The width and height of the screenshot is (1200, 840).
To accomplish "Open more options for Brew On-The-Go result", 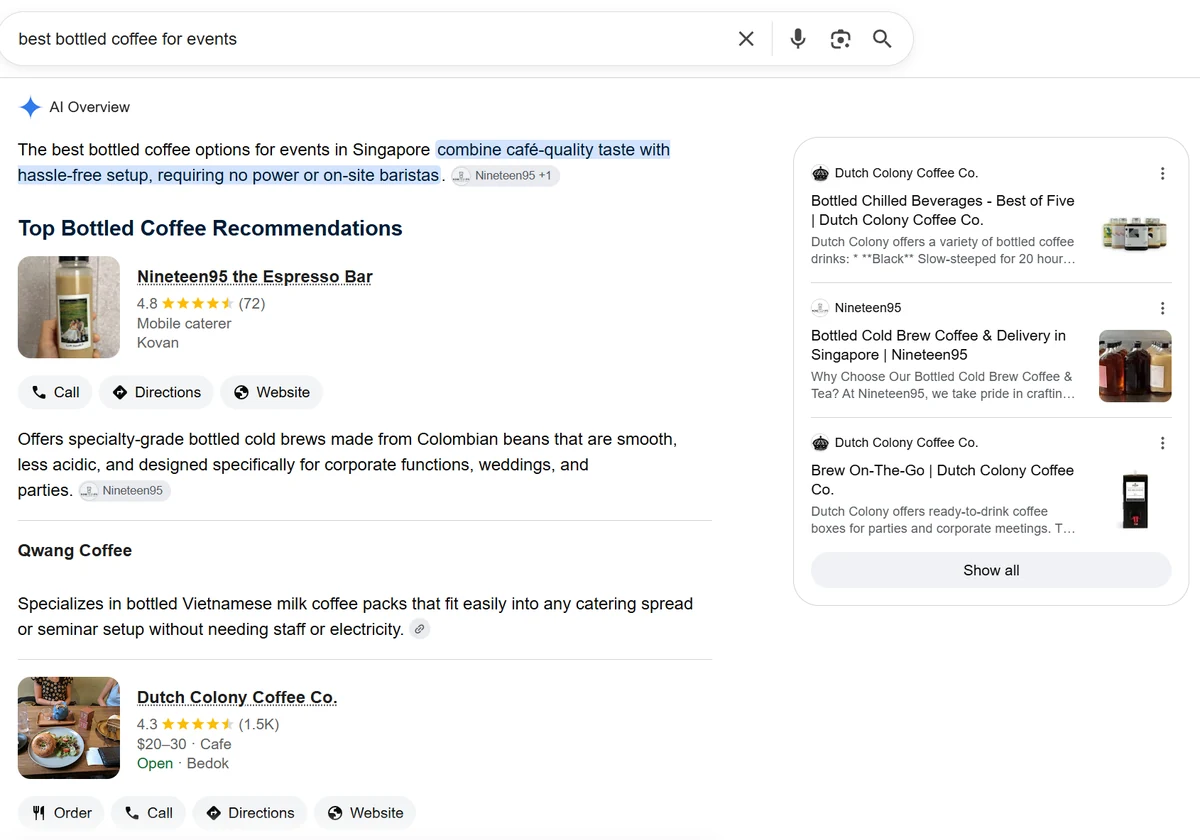I will click(x=1162, y=443).
